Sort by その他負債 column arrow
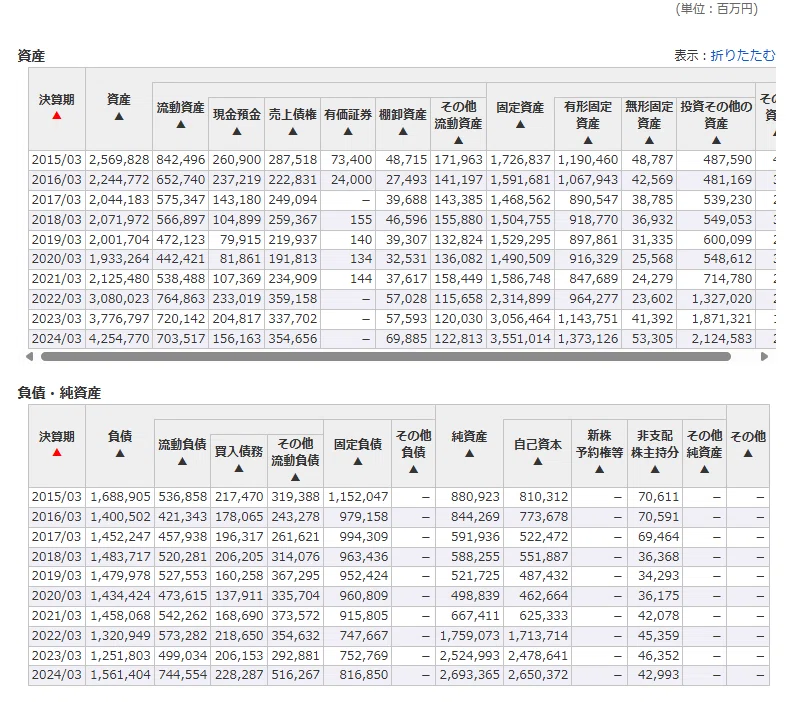The image size is (803, 702). tap(413, 469)
